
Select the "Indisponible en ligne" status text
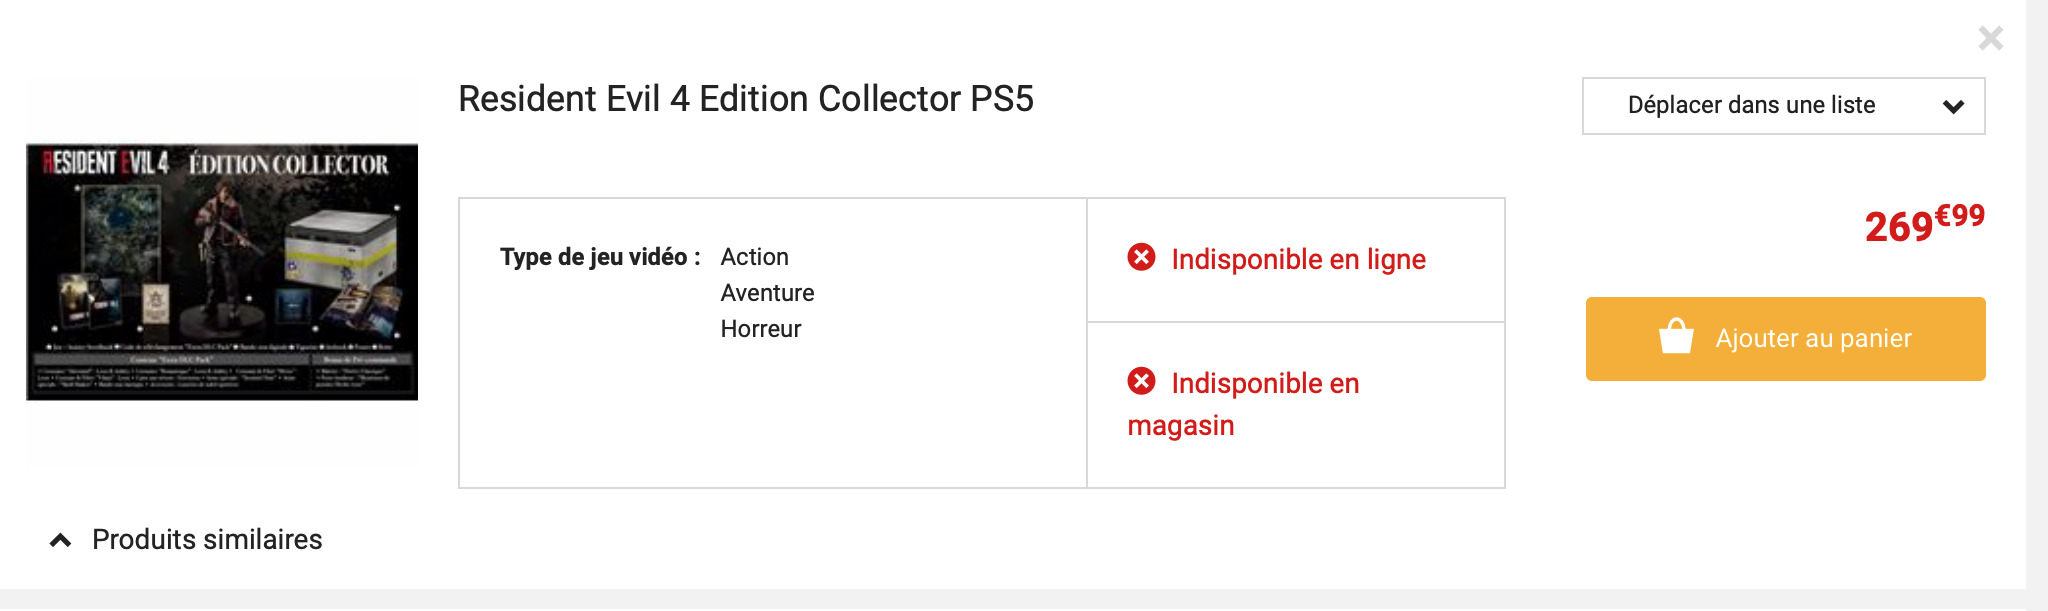[x=1298, y=260]
